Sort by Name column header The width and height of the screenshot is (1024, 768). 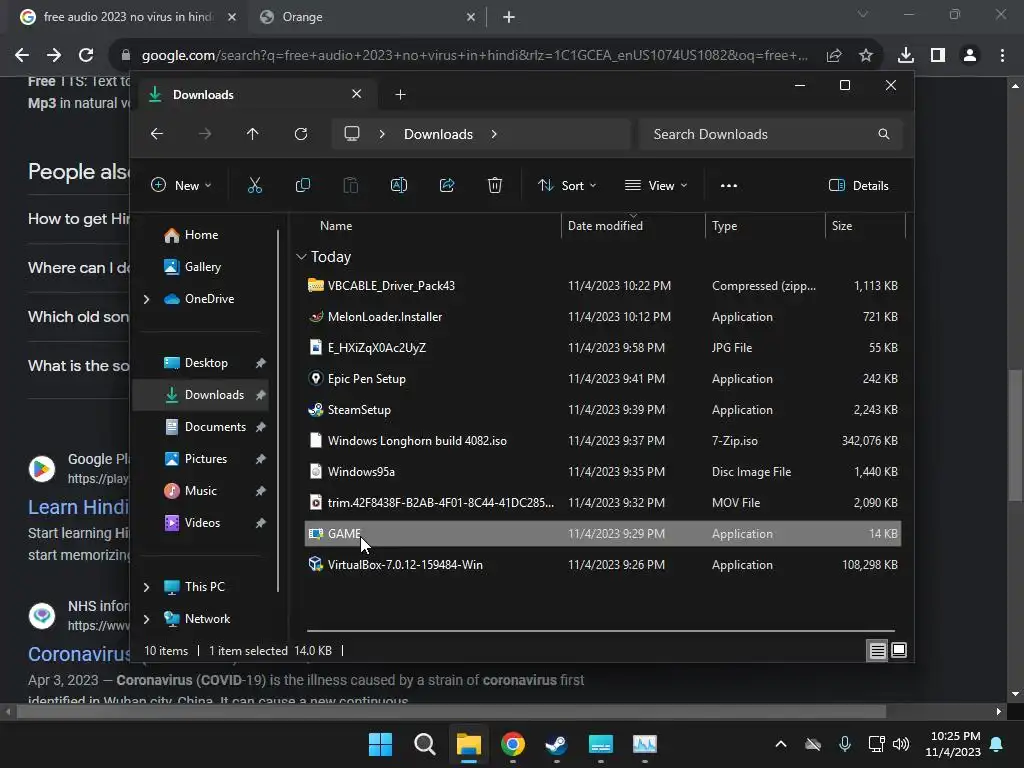coord(430,226)
